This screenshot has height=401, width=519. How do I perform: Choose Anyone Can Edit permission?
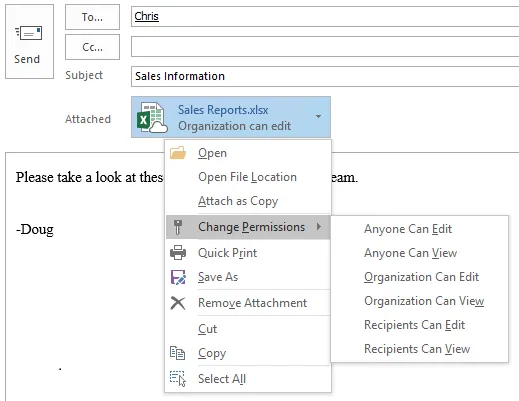click(408, 229)
